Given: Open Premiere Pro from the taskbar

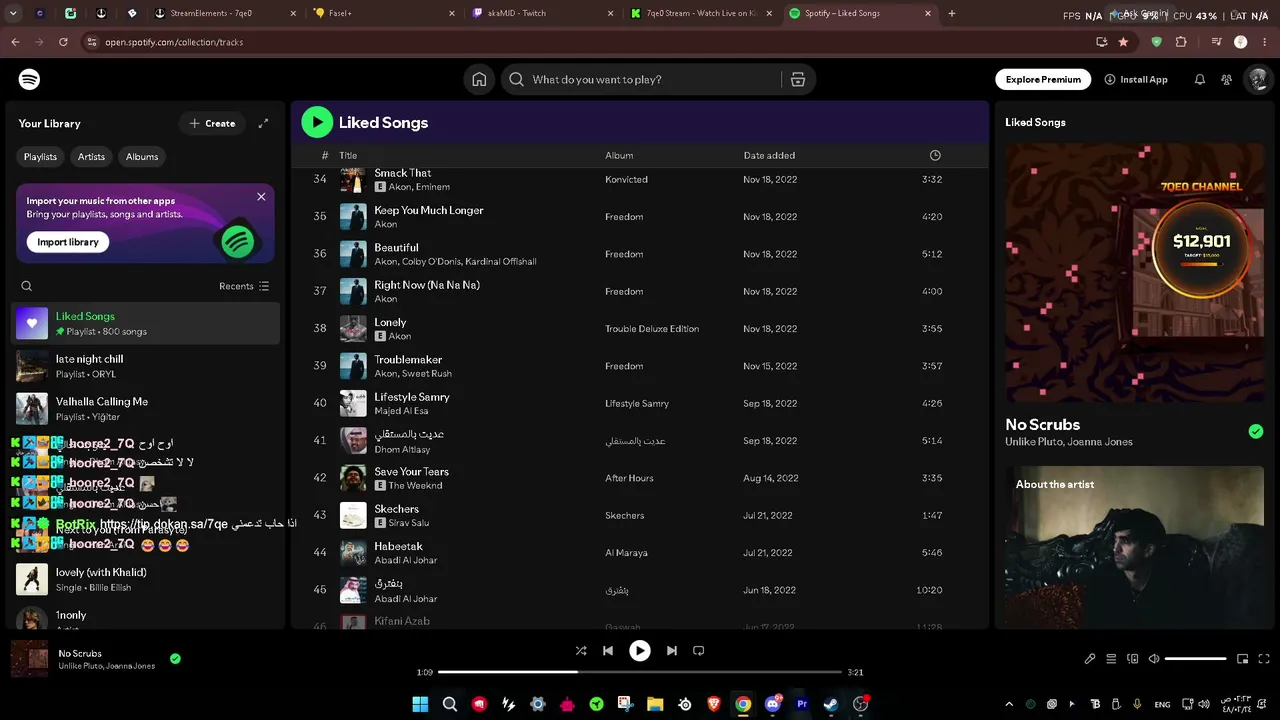Looking at the screenshot, I should point(801,704).
